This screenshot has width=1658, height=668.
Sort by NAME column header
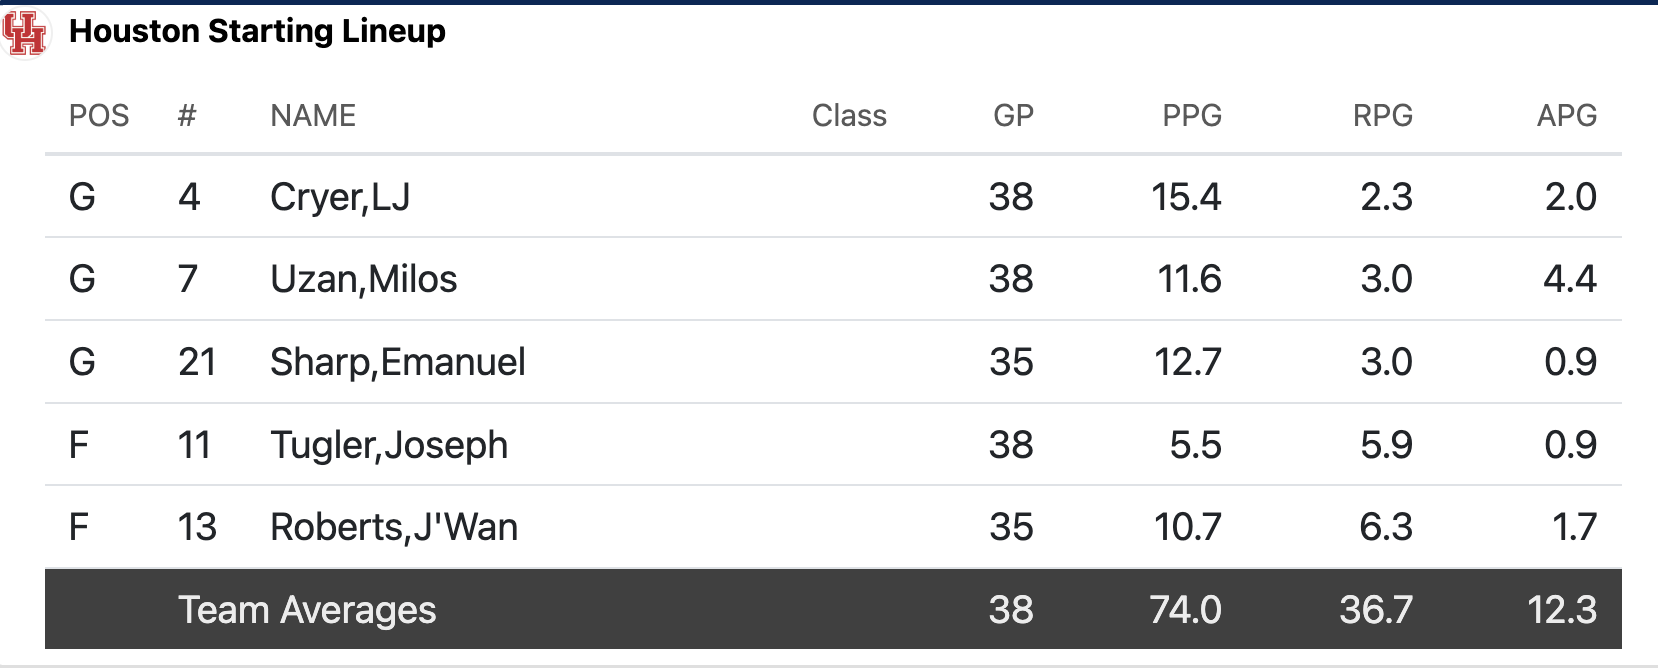(313, 116)
